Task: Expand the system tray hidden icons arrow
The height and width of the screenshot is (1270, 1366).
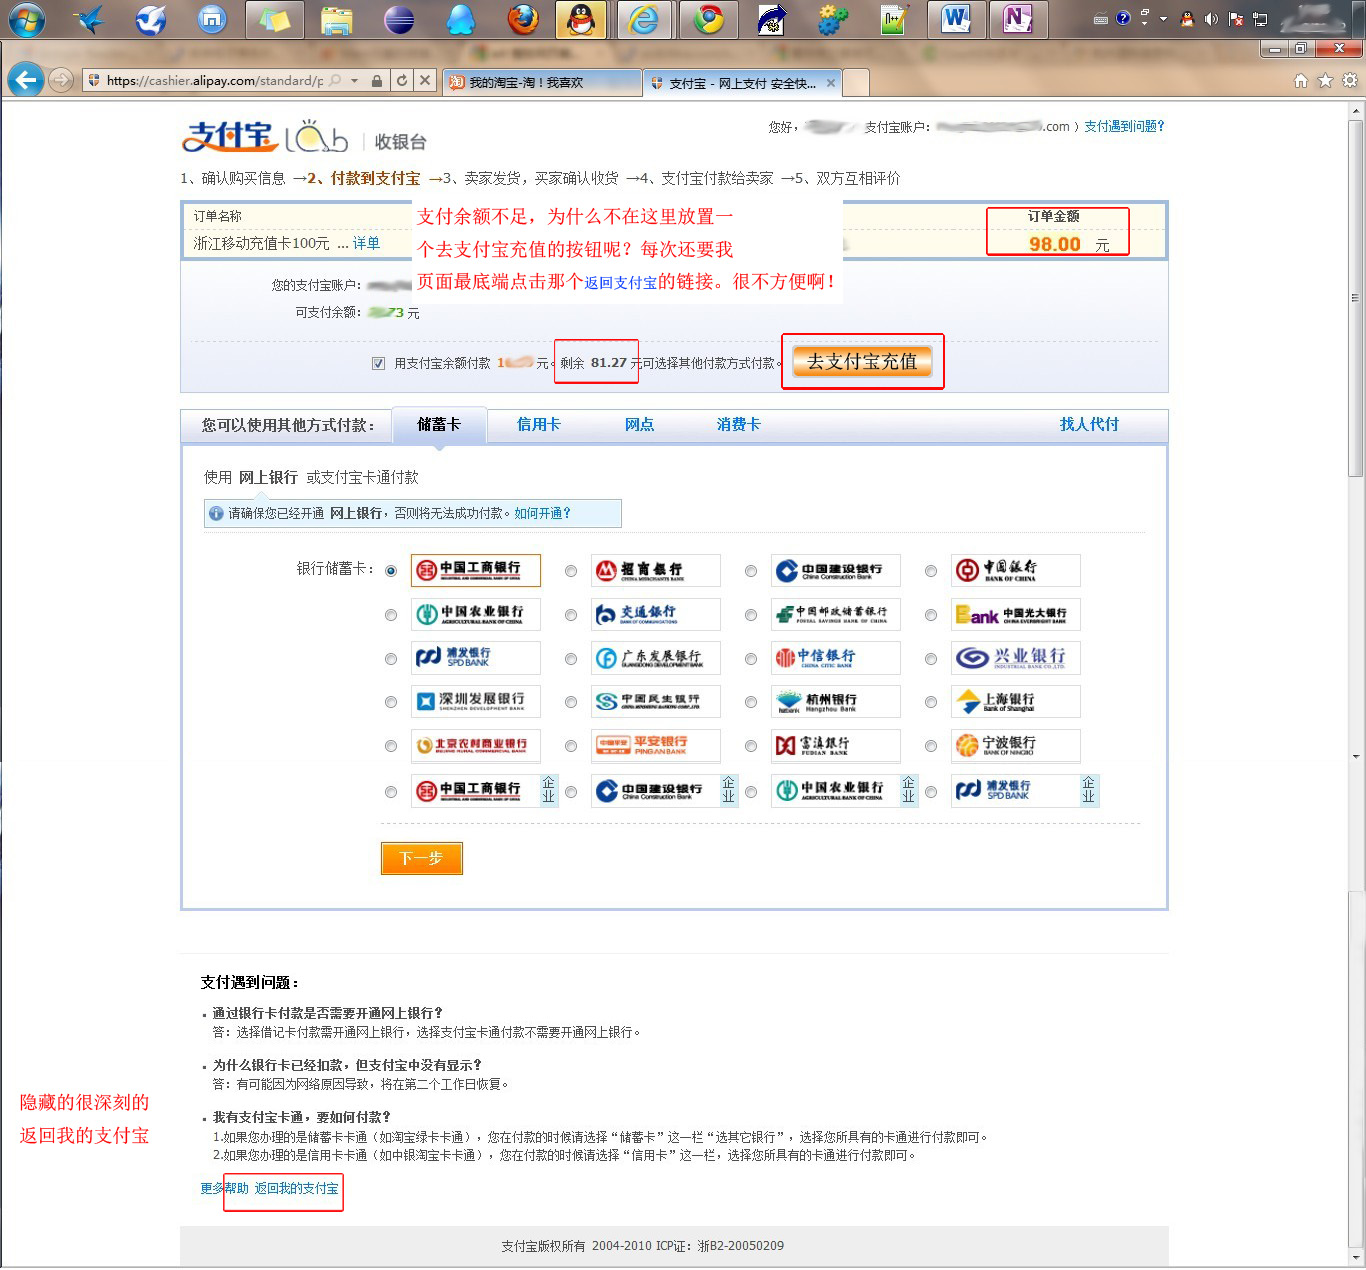Action: click(x=1163, y=19)
